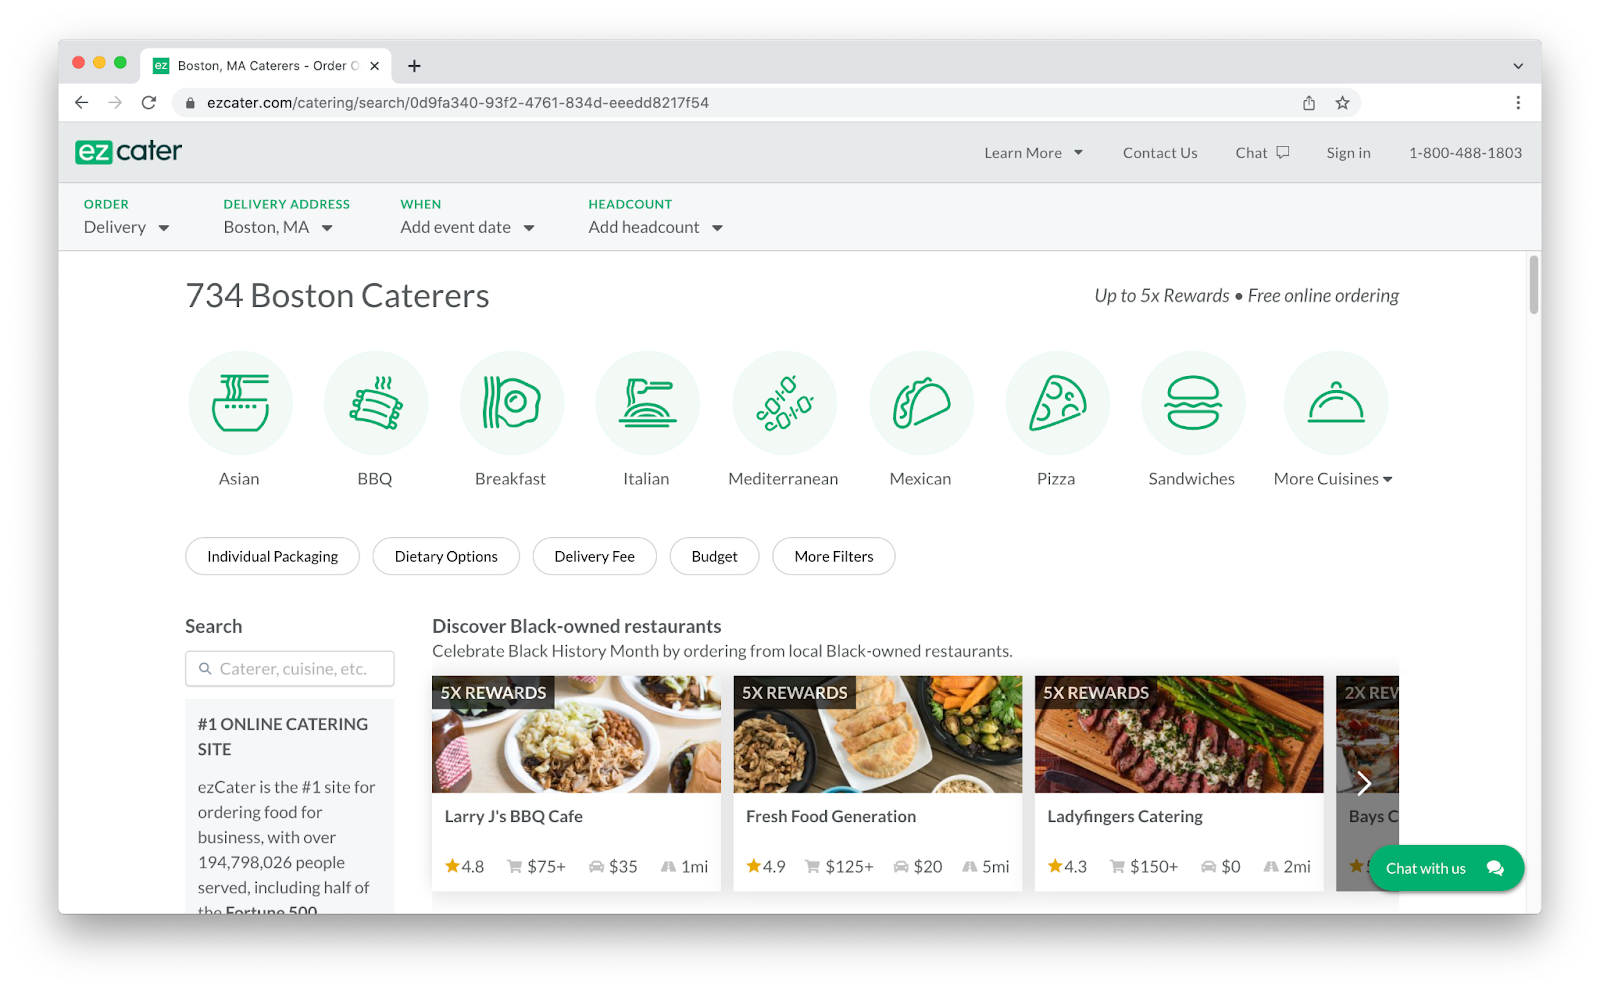Select the Italian pasta icon
This screenshot has width=1600, height=991.
coord(648,403)
